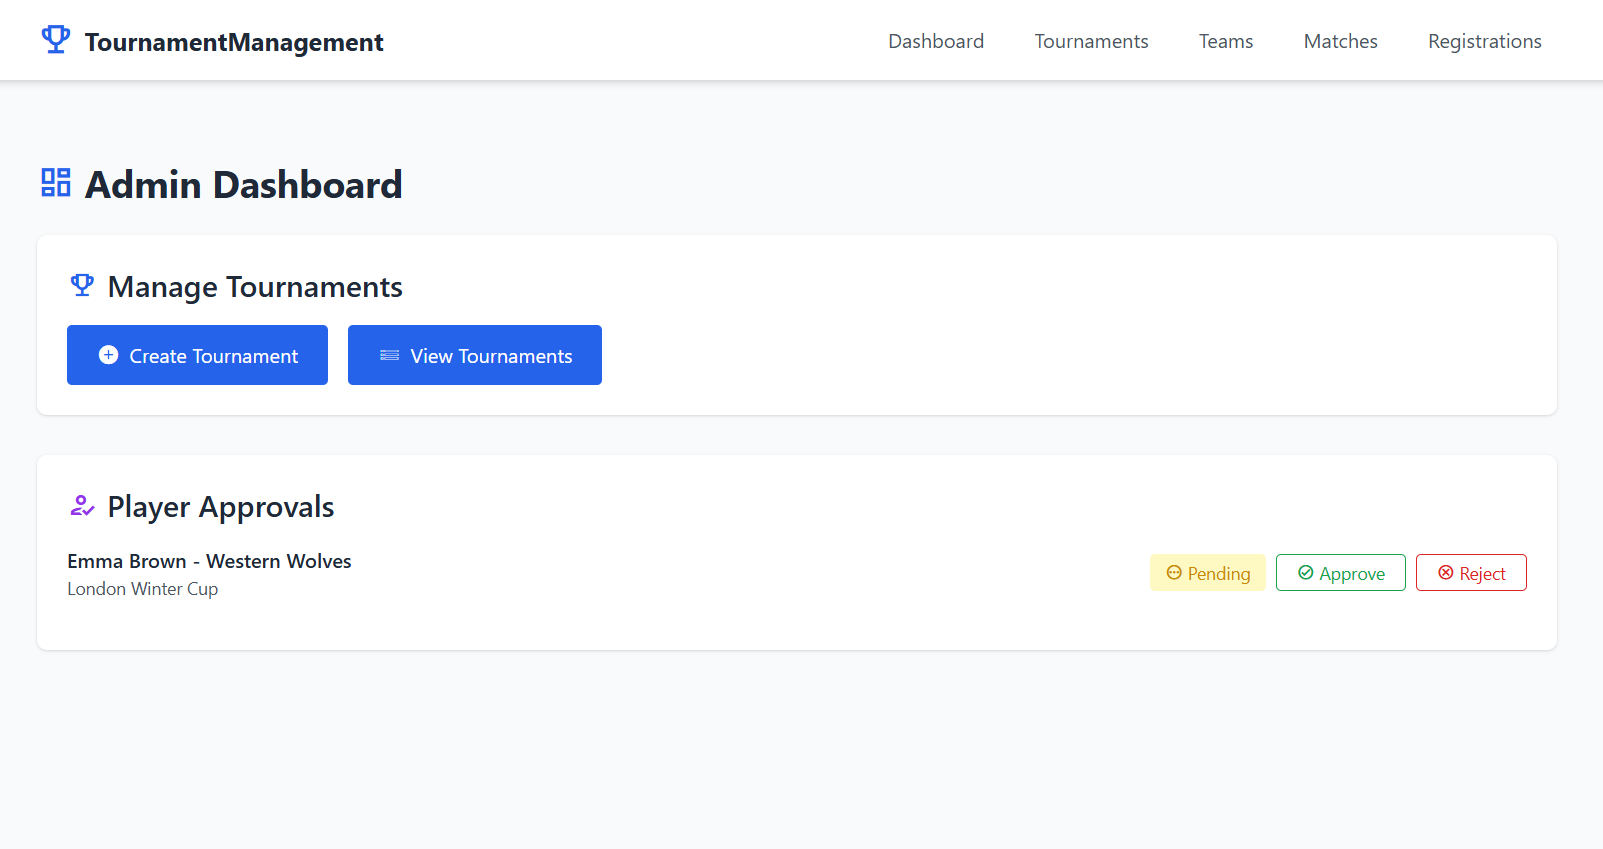
Task: Open the Teams page from the navbar
Action: [1225, 41]
